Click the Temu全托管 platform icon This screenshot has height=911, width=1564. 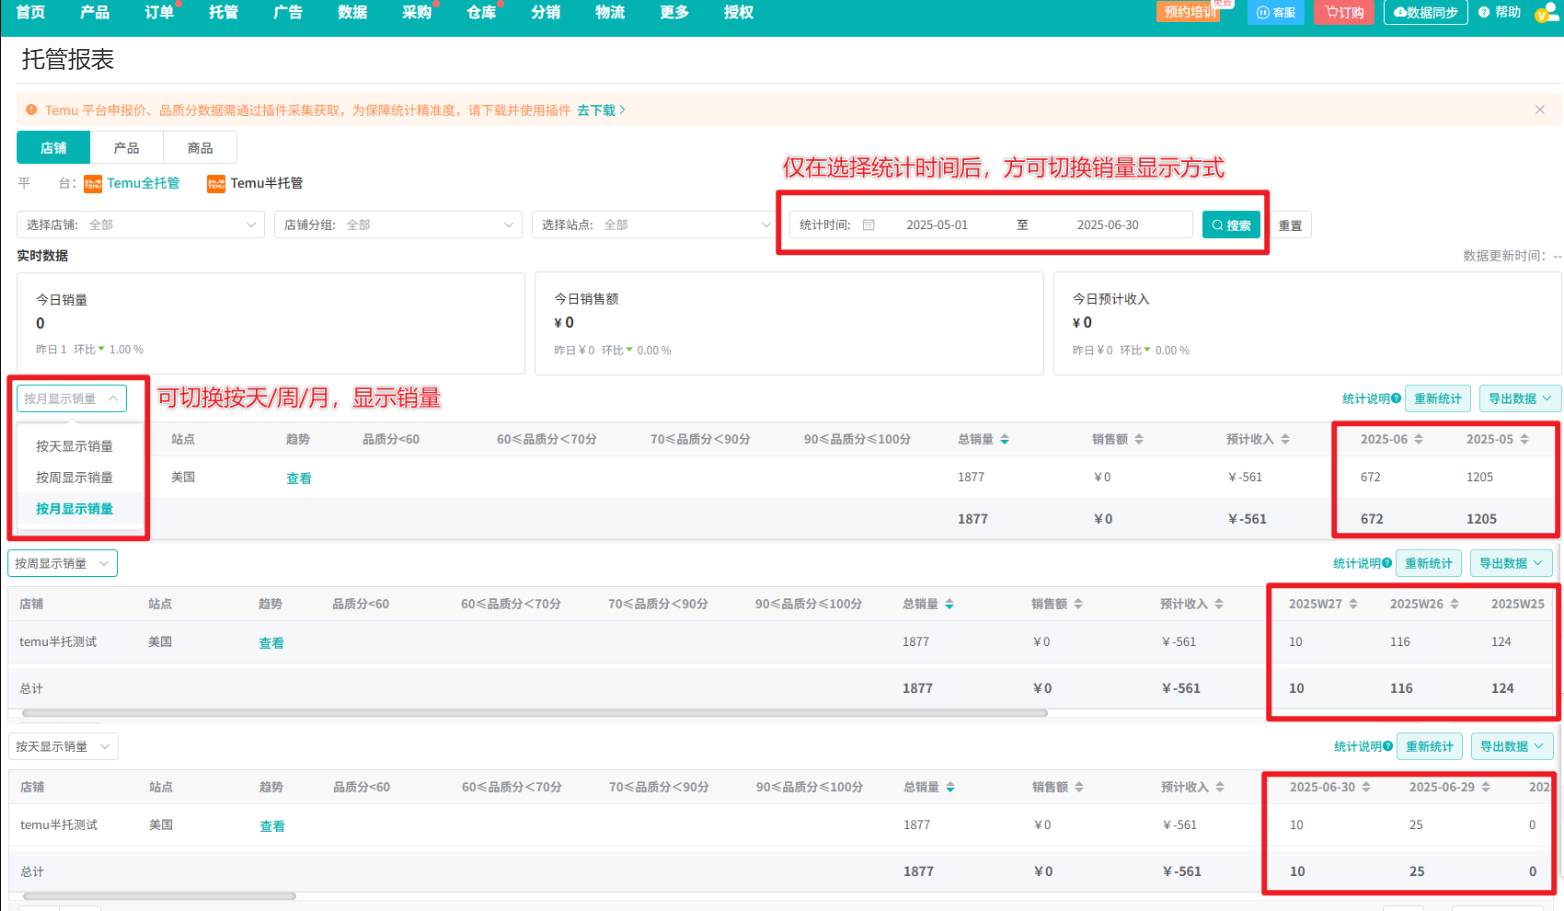tap(93, 184)
